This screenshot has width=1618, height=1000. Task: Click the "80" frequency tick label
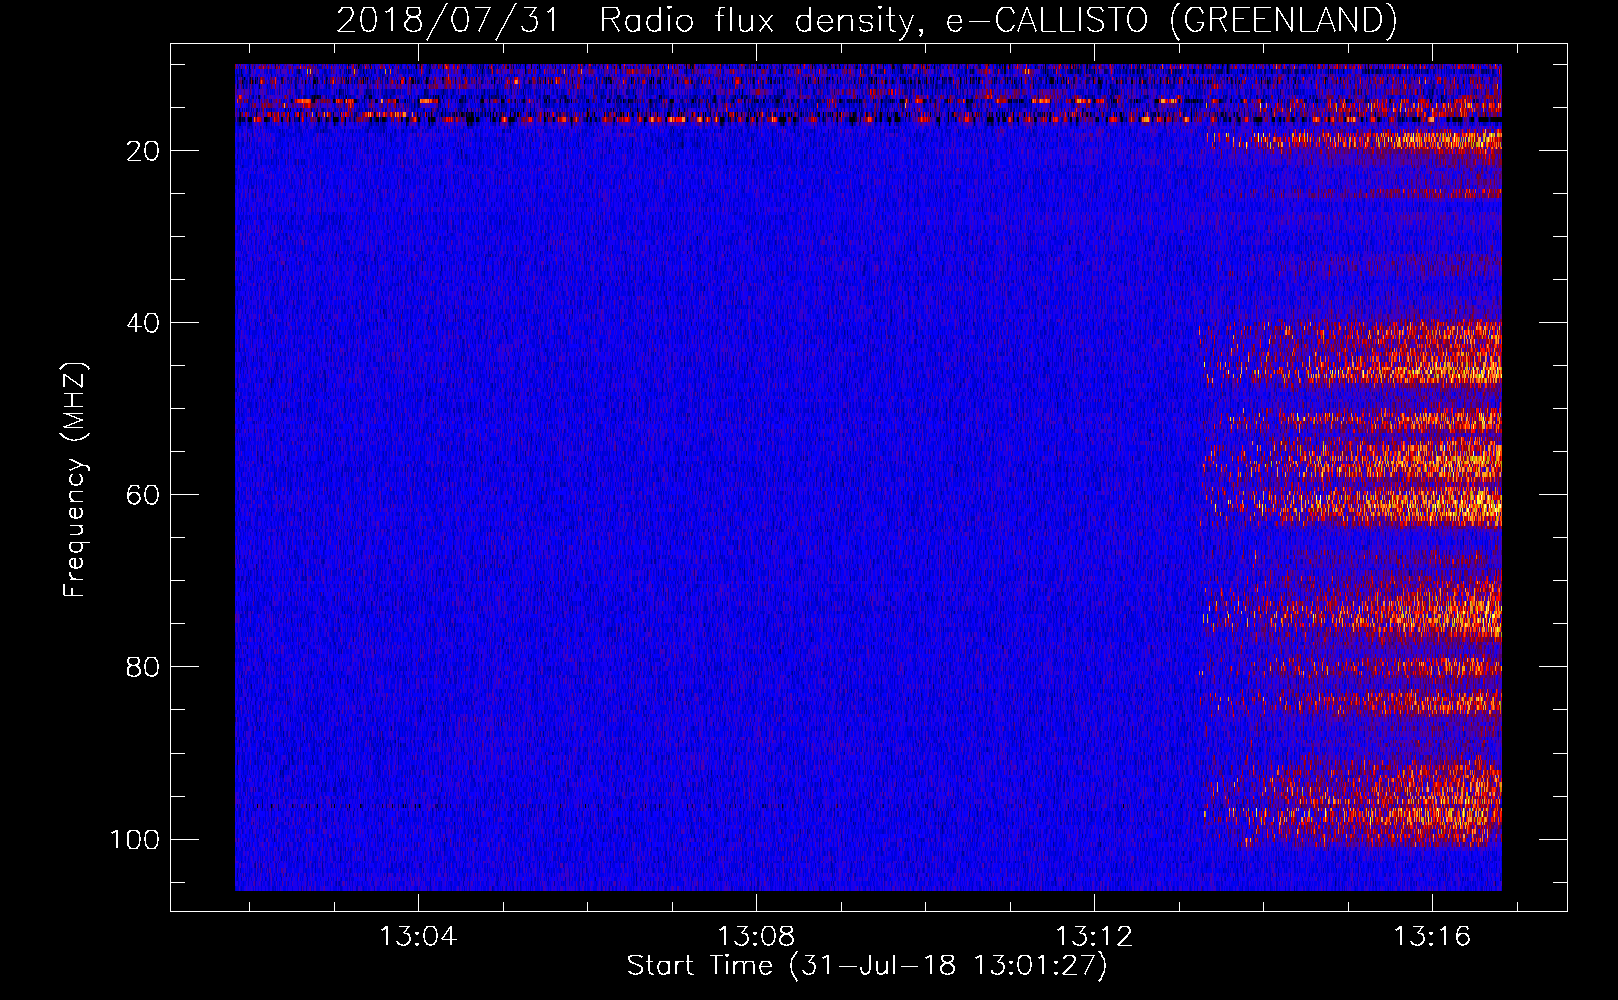143,667
